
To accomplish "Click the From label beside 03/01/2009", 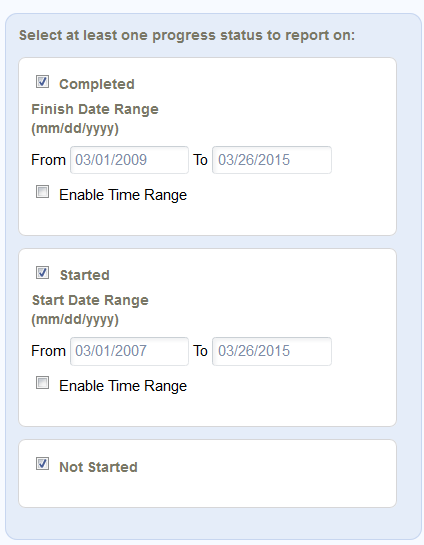I will (x=48, y=160).
